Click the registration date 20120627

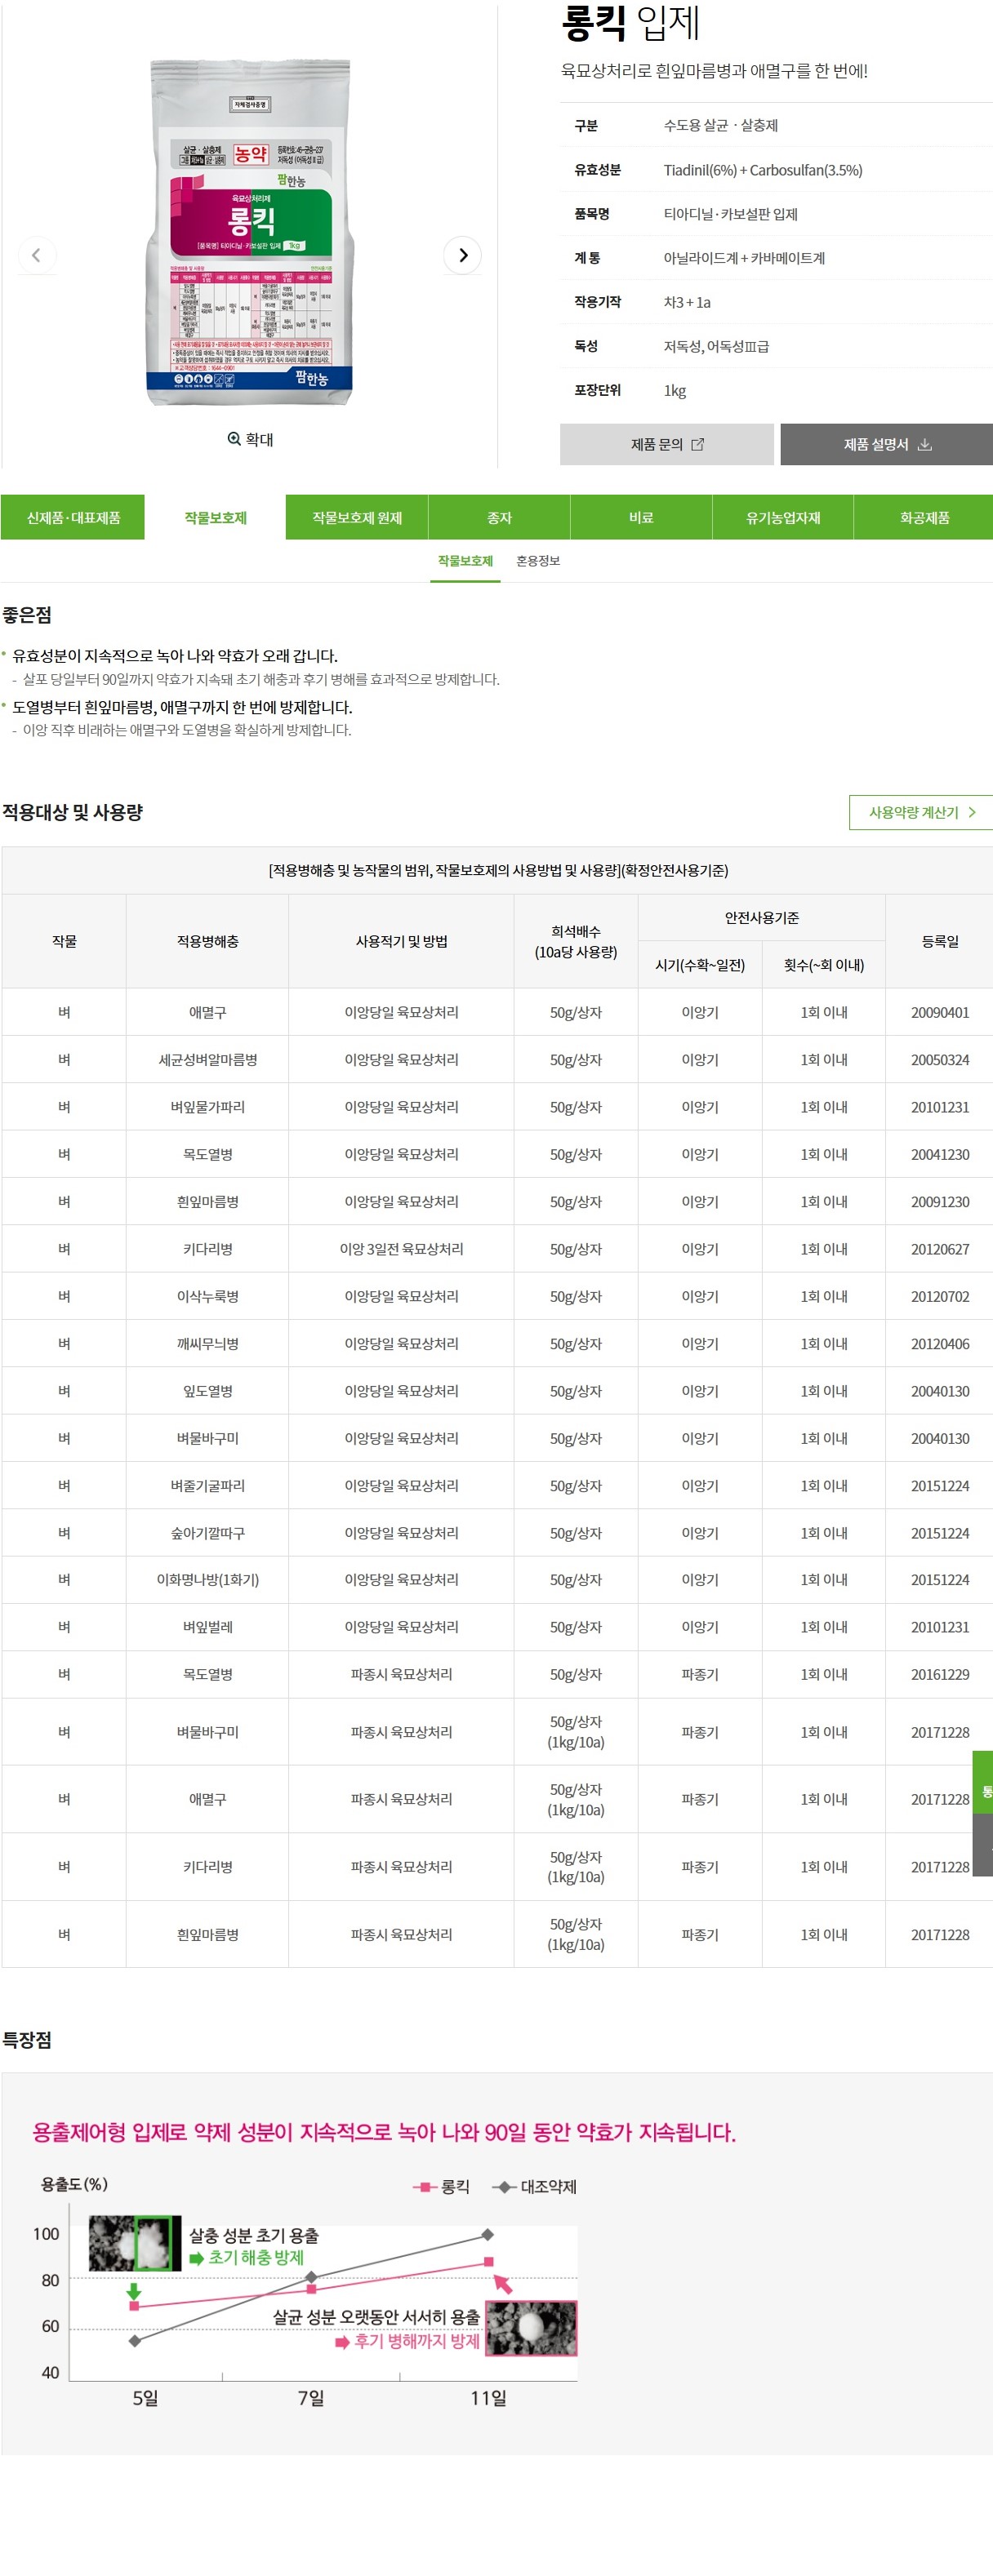940,1249
